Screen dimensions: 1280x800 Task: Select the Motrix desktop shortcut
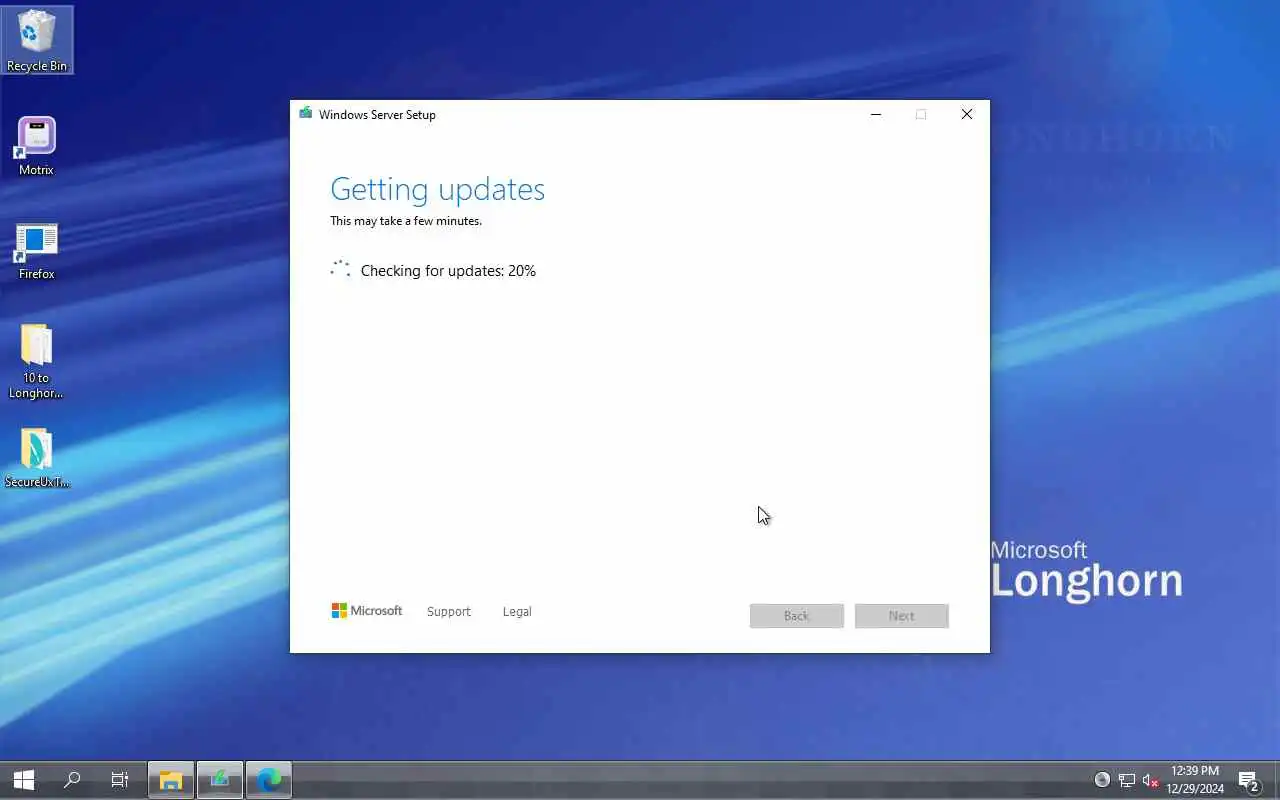pyautogui.click(x=36, y=146)
